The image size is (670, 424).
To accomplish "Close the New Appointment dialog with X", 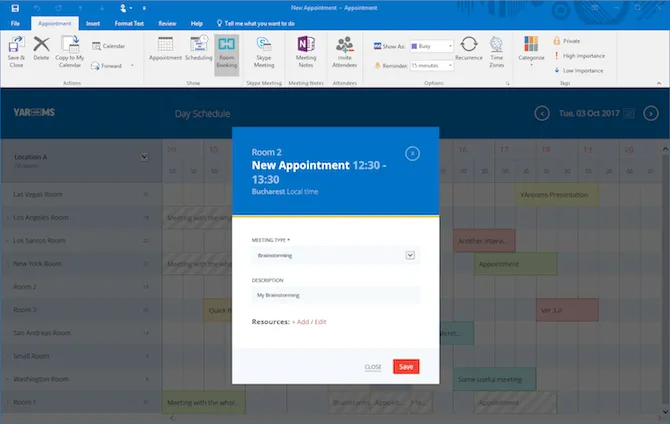I will (412, 153).
